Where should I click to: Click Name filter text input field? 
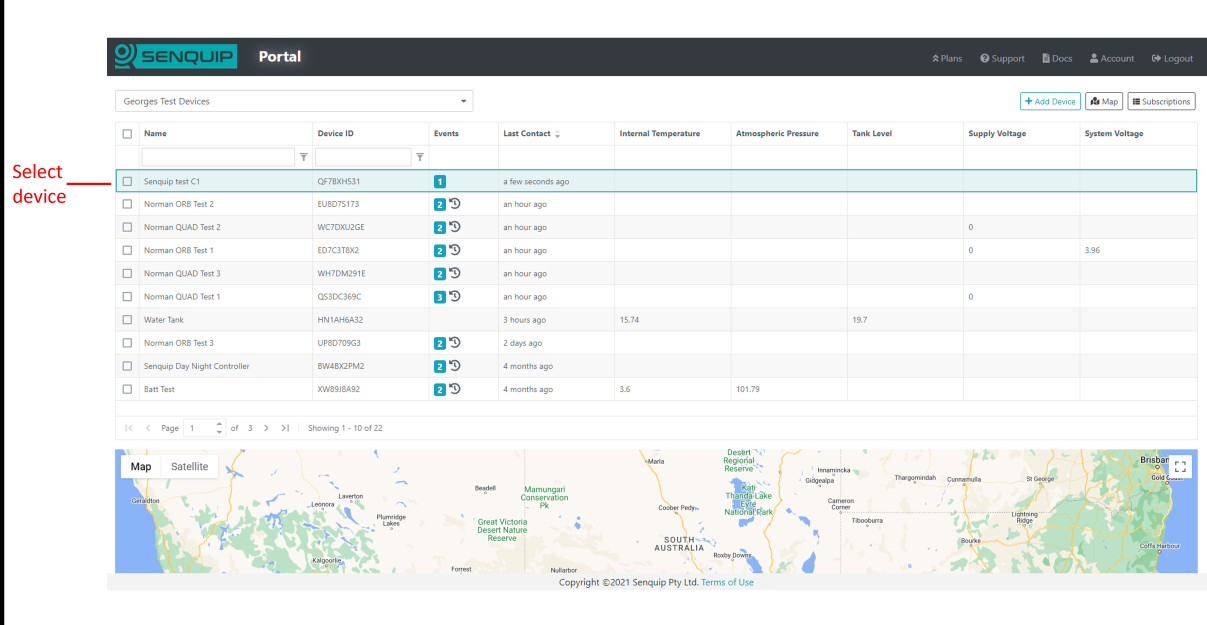219,157
